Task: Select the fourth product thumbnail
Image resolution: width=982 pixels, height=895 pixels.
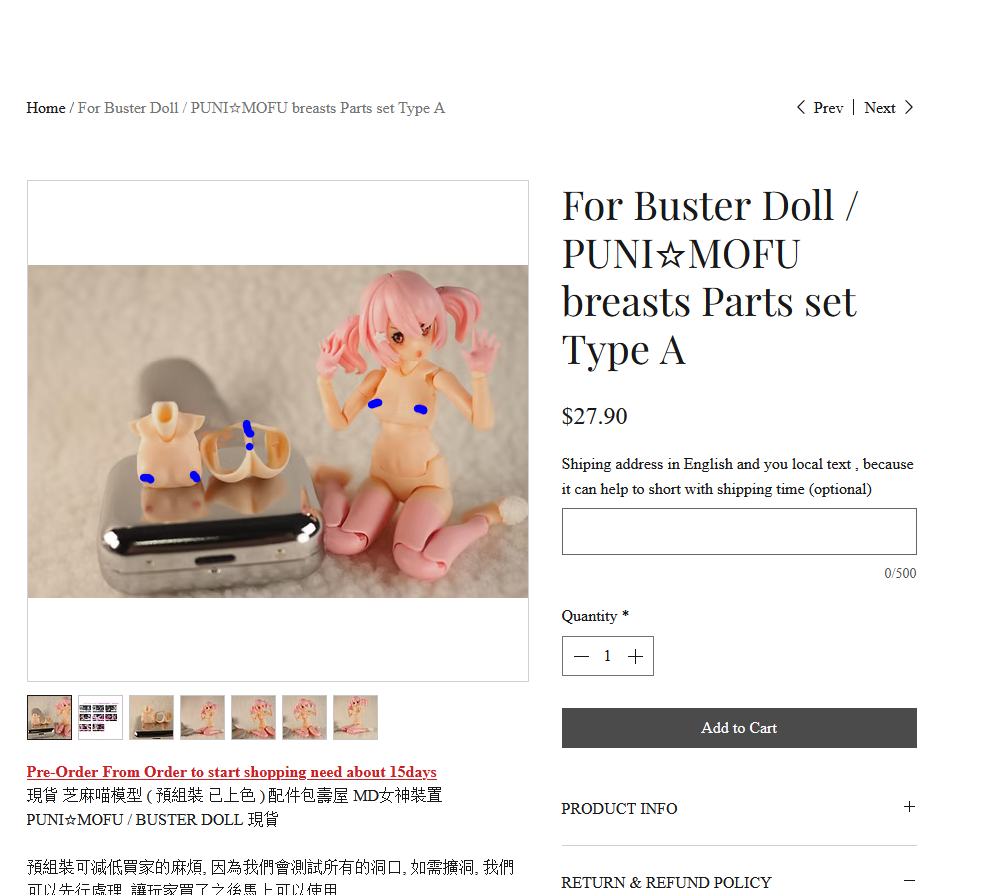Action: [x=202, y=717]
